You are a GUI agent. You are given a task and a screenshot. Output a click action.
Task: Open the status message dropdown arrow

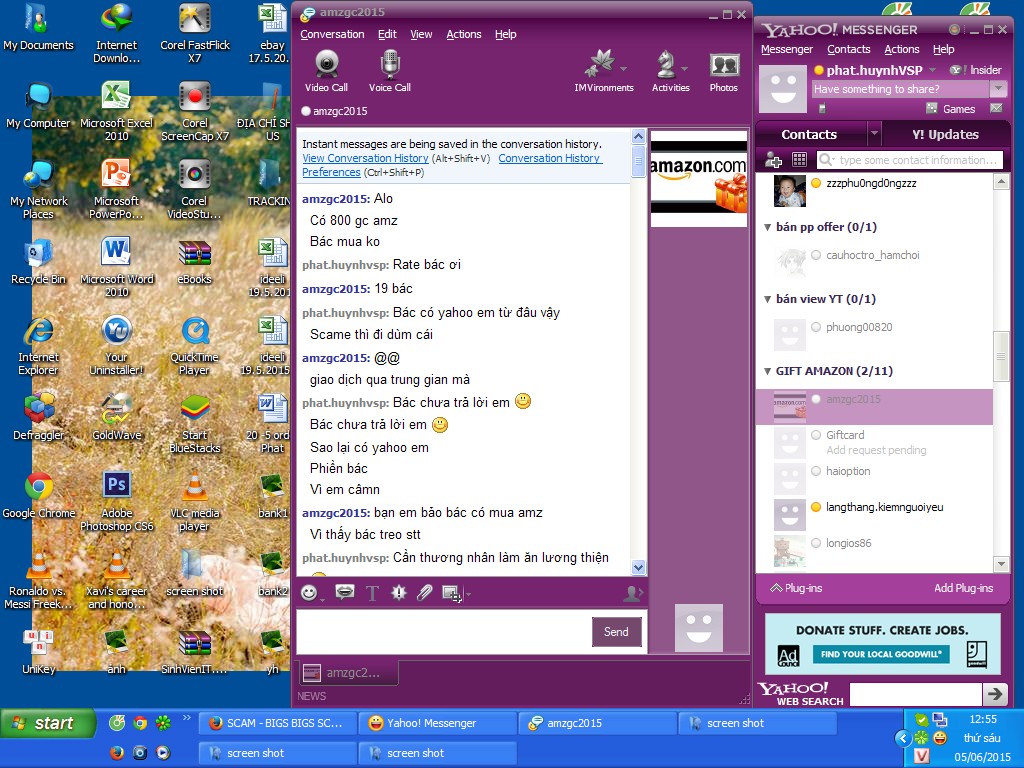(998, 89)
